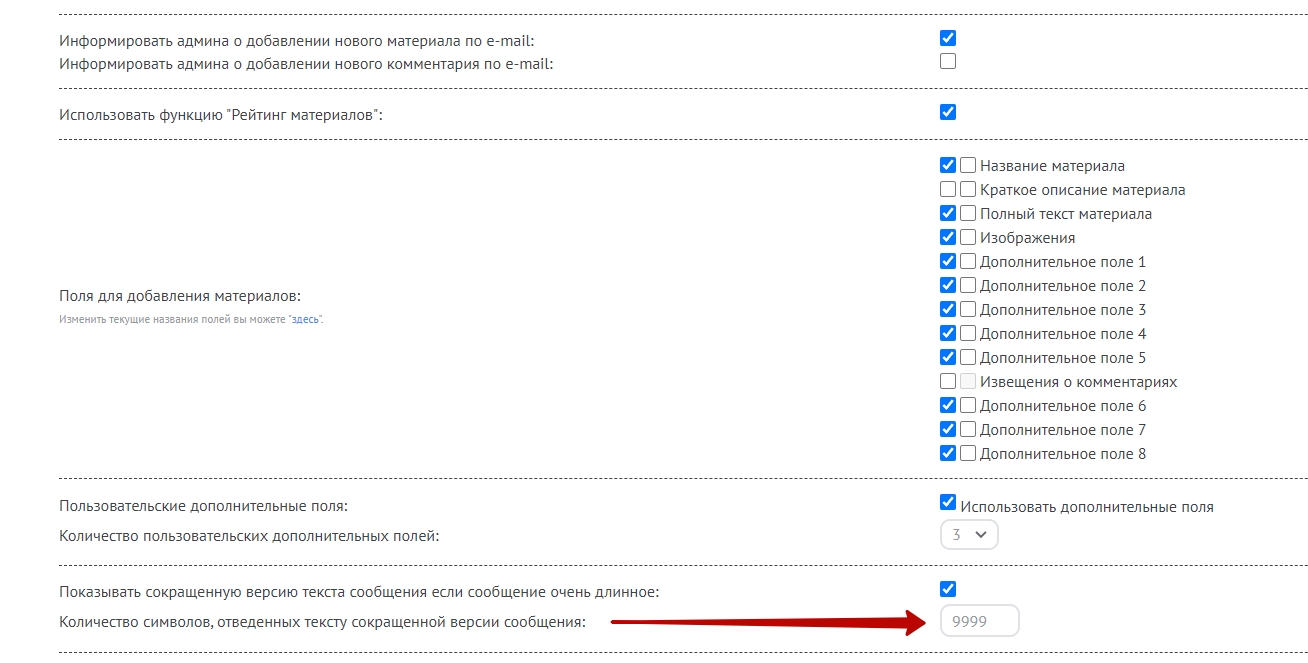Disable showing shortened version of long messages
The width and height of the screenshot is (1308, 663).
(x=948, y=589)
